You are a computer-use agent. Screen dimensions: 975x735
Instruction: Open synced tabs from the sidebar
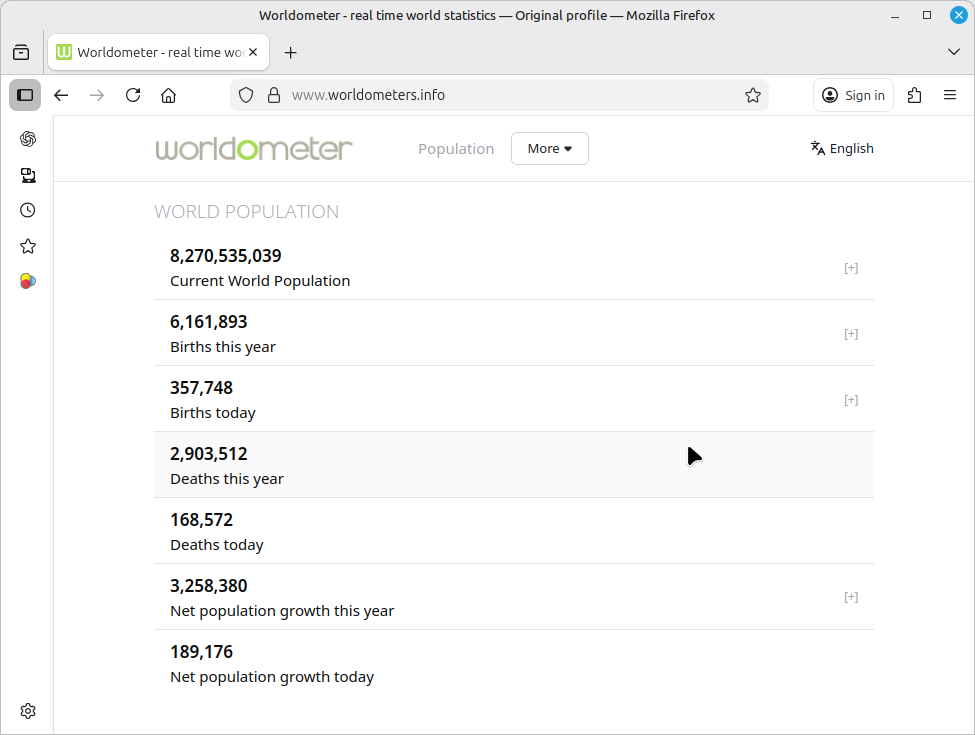28,175
